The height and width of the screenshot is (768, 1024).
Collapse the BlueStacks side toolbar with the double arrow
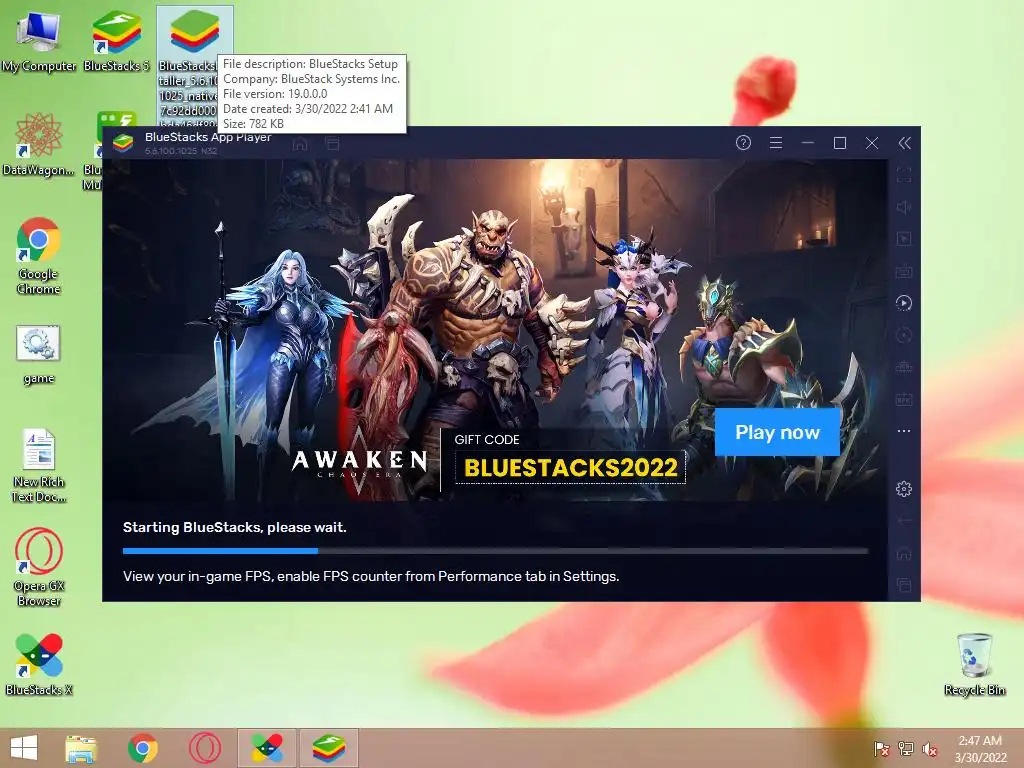904,143
